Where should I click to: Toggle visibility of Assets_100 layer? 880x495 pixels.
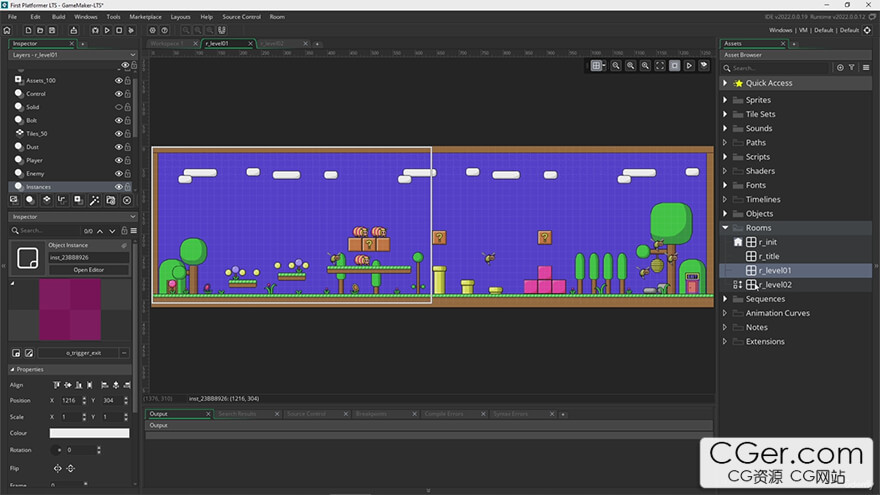118,80
